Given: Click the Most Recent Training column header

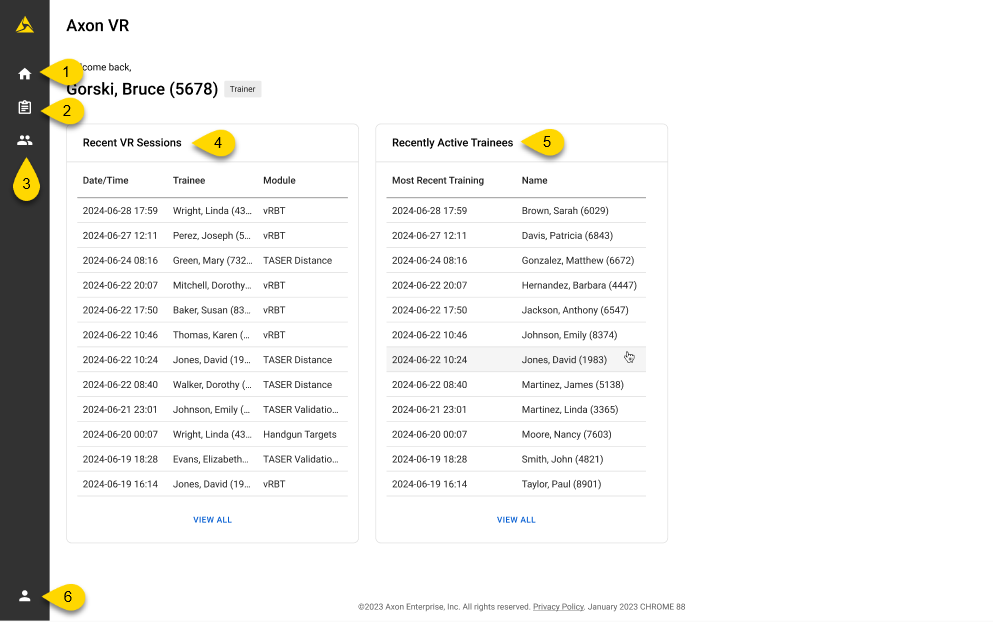Looking at the screenshot, I should click(x=437, y=181).
